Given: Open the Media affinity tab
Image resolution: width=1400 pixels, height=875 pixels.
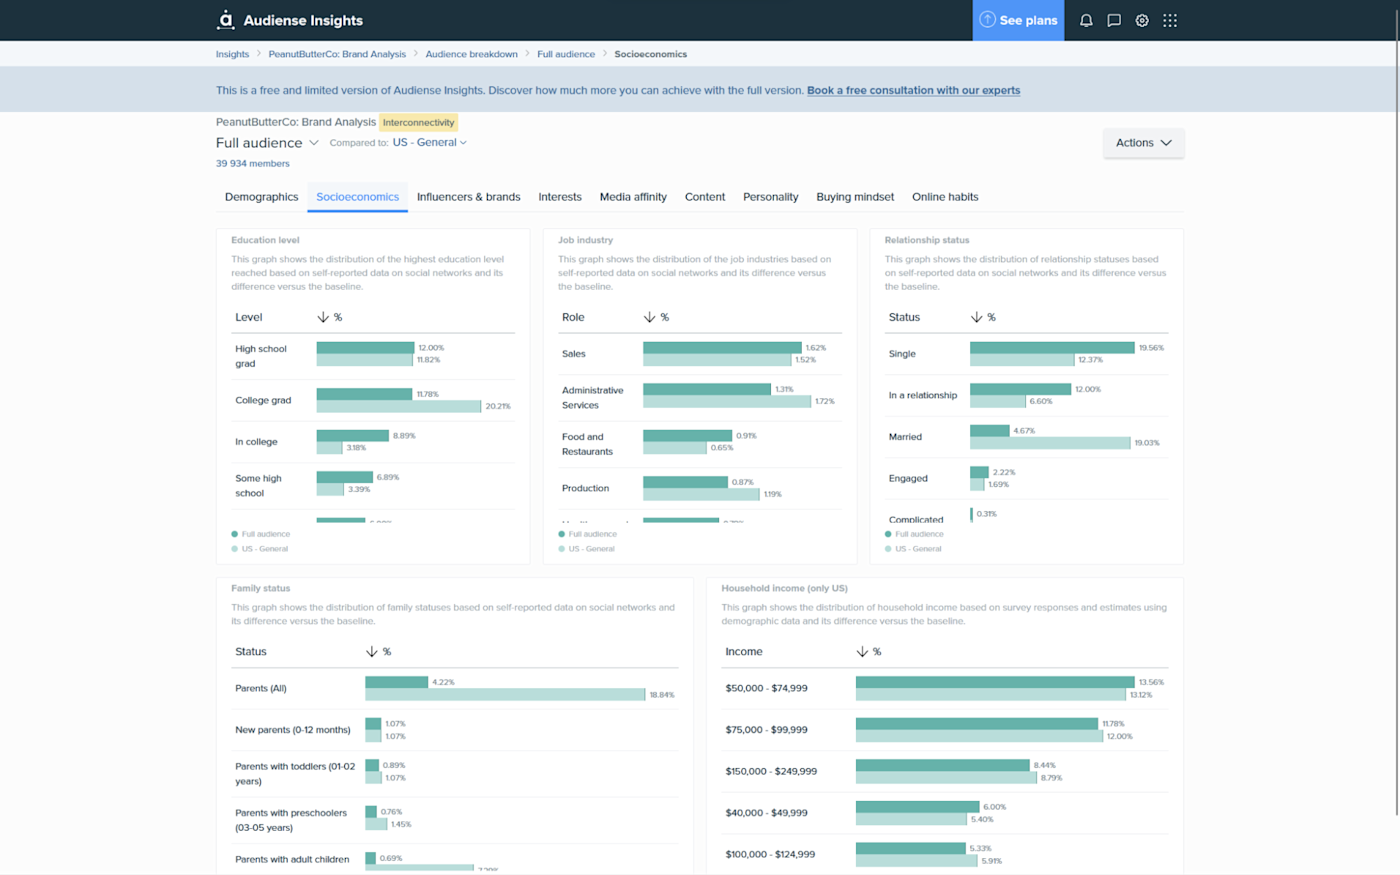Looking at the screenshot, I should [x=633, y=197].
